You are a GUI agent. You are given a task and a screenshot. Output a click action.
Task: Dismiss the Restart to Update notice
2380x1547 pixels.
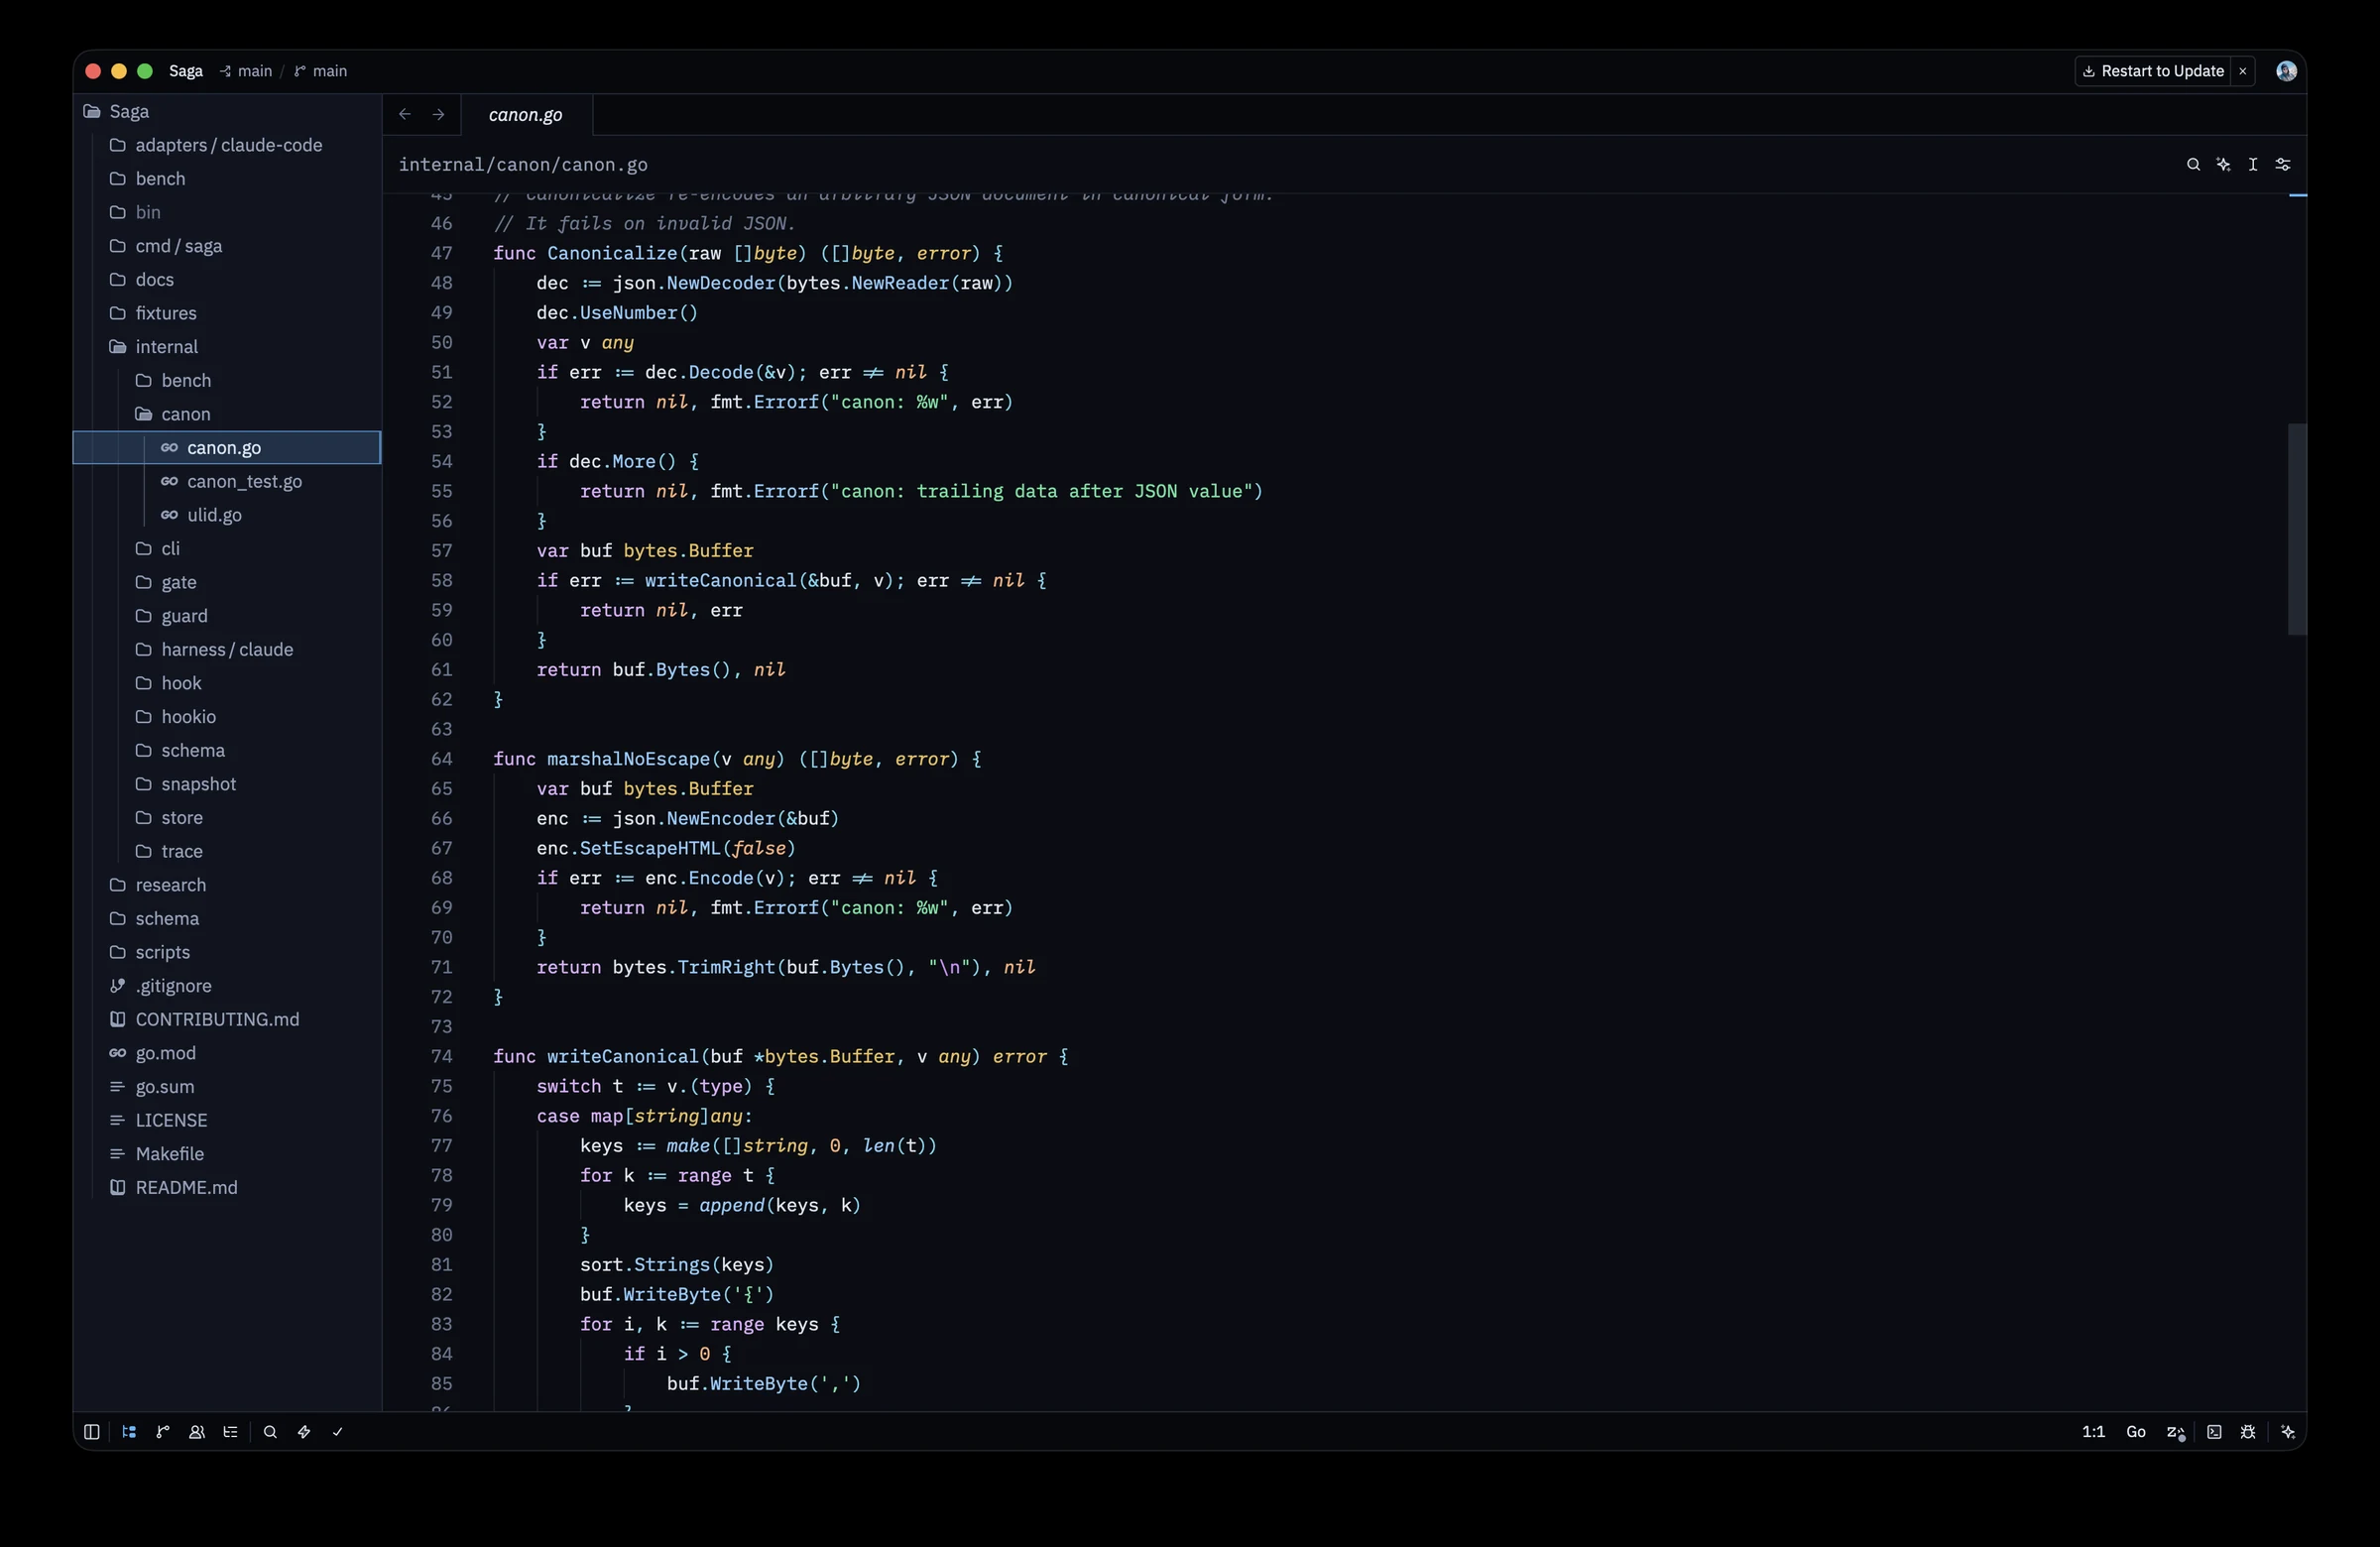point(2243,71)
